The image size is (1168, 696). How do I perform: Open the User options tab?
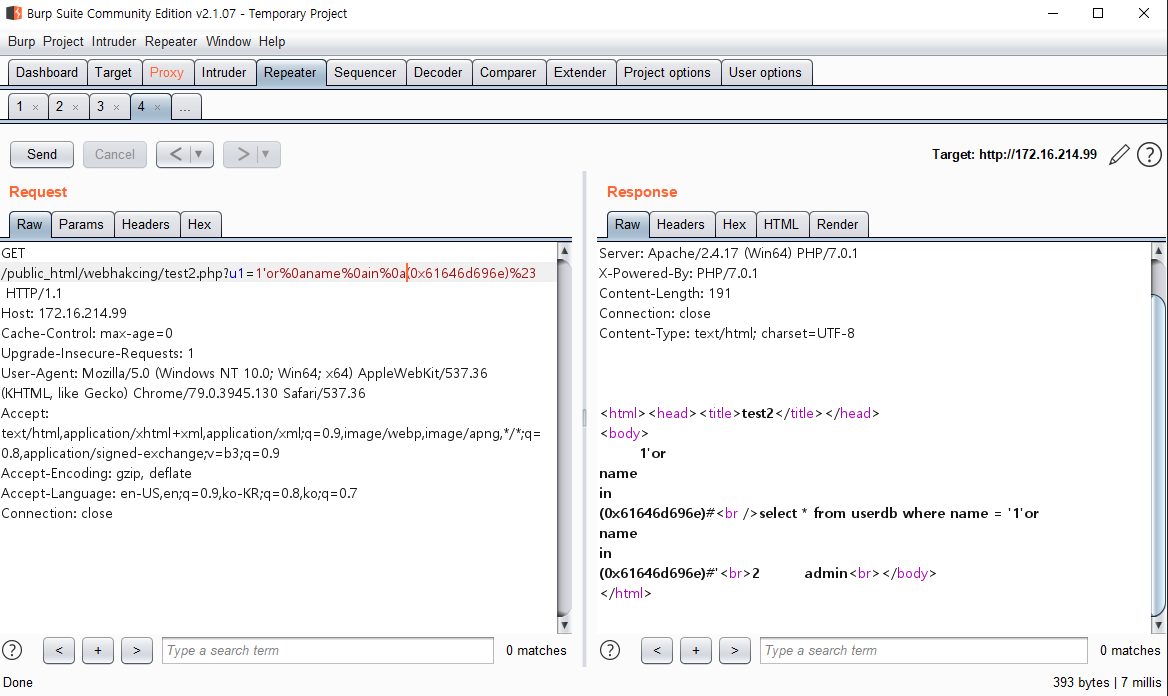pyautogui.click(x=765, y=72)
